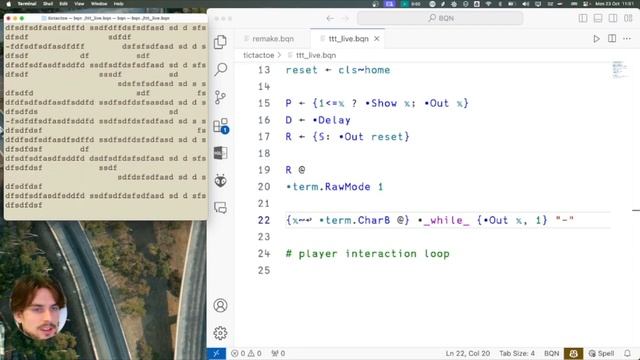This screenshot has height=360, width=640.
Task: Click Wi-Fi icon in macOS menu bar
Action: pyautogui.click(x=489, y=4)
